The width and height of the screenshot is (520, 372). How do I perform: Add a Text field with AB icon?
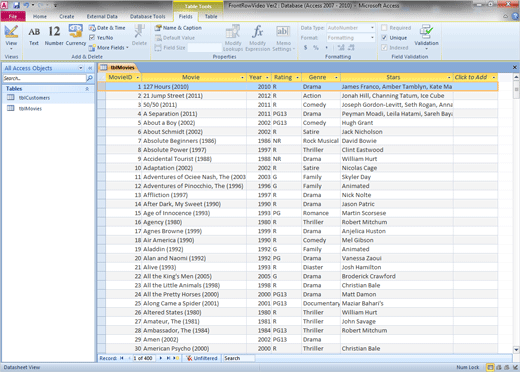click(34, 36)
